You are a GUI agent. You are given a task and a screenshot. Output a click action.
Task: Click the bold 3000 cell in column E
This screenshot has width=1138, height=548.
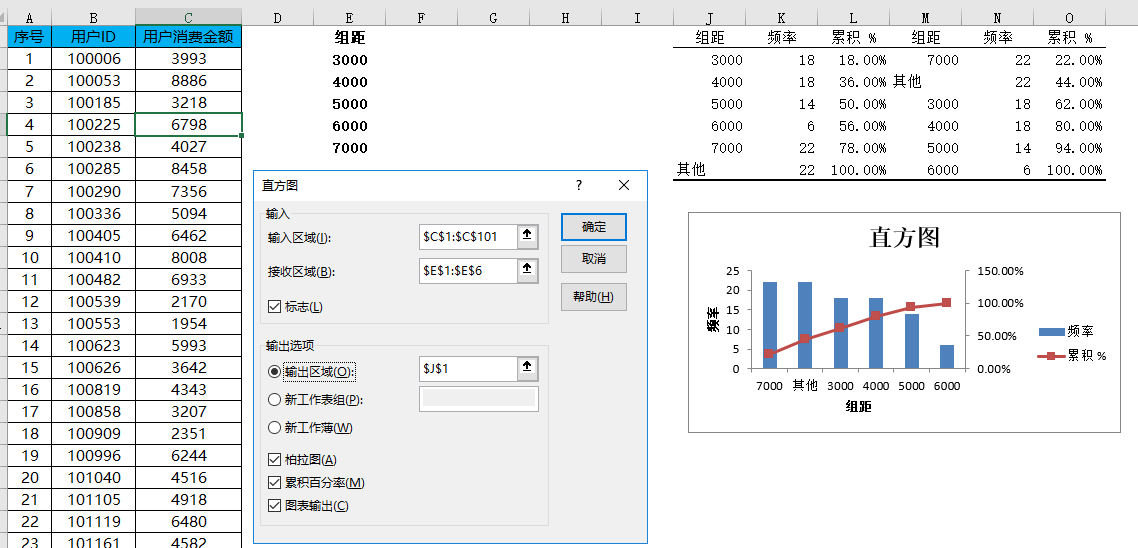[350, 60]
